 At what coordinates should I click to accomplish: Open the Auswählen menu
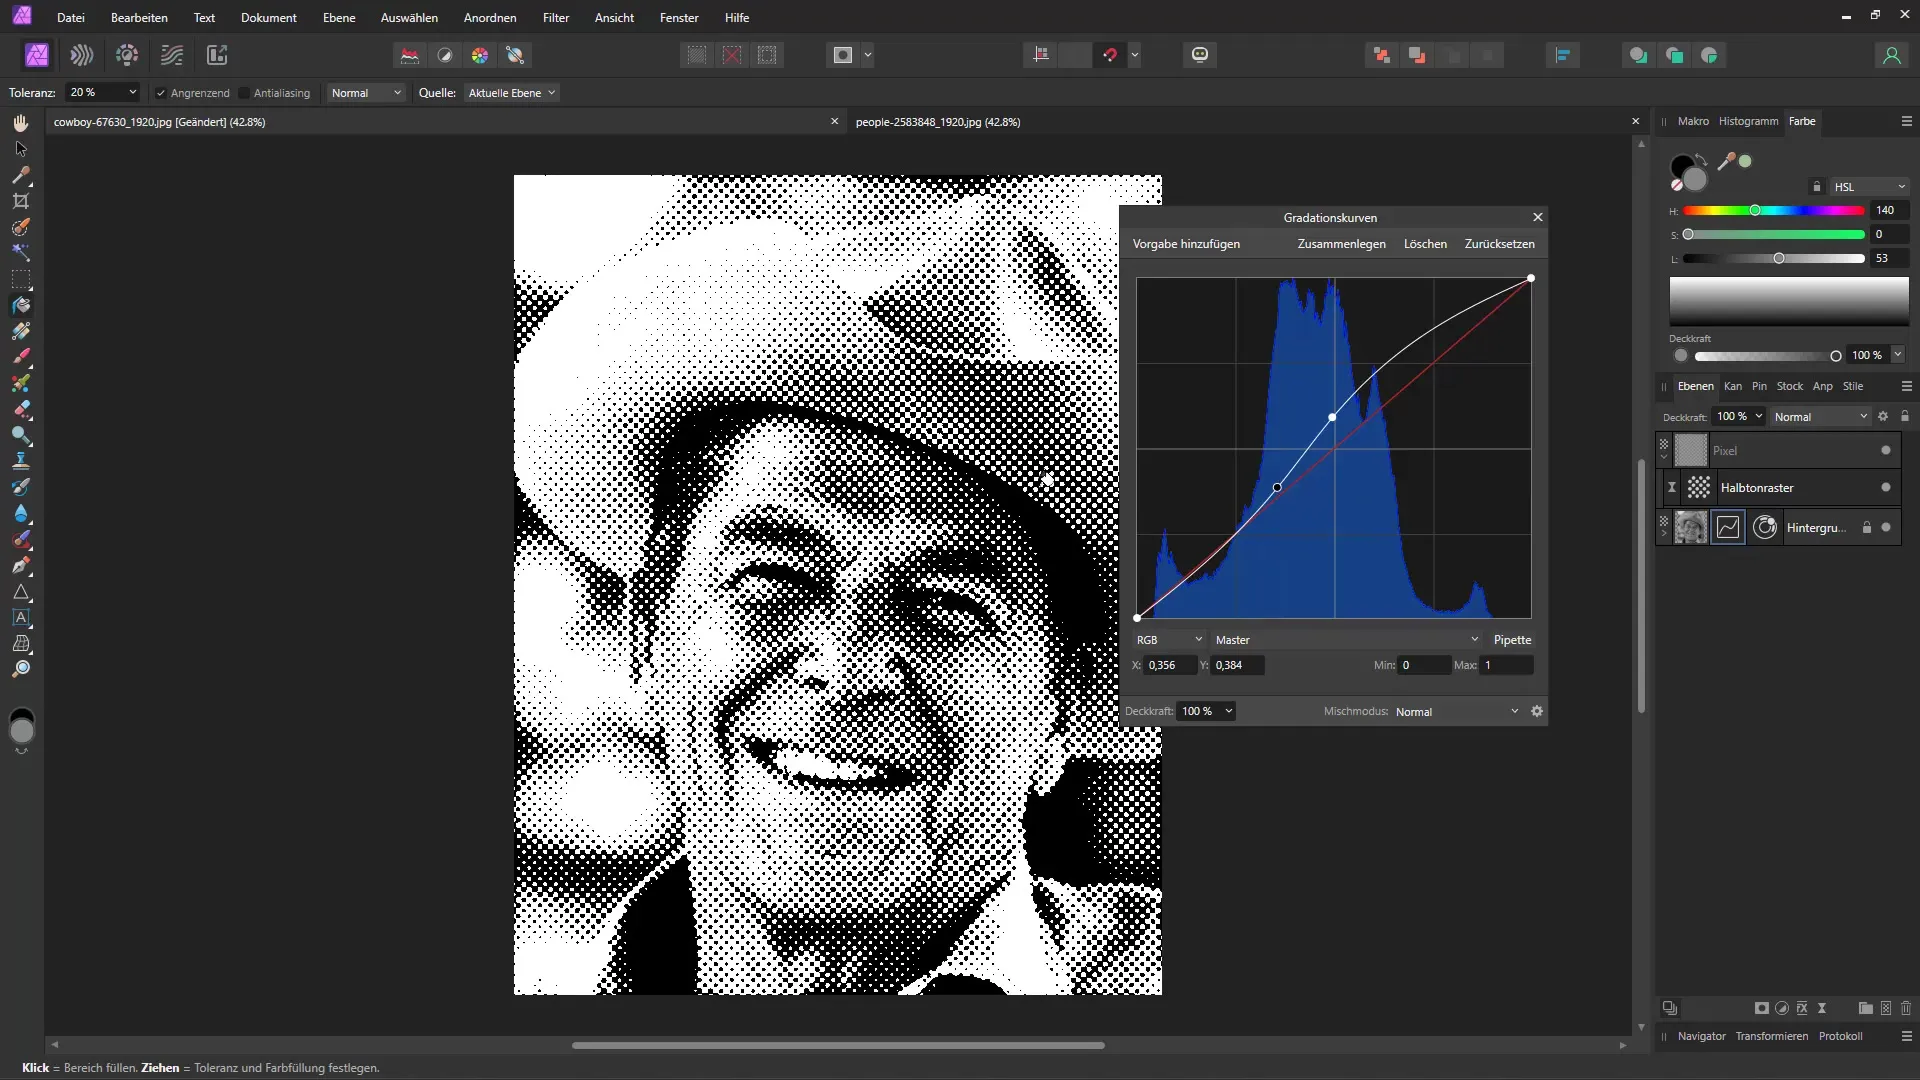(x=409, y=17)
